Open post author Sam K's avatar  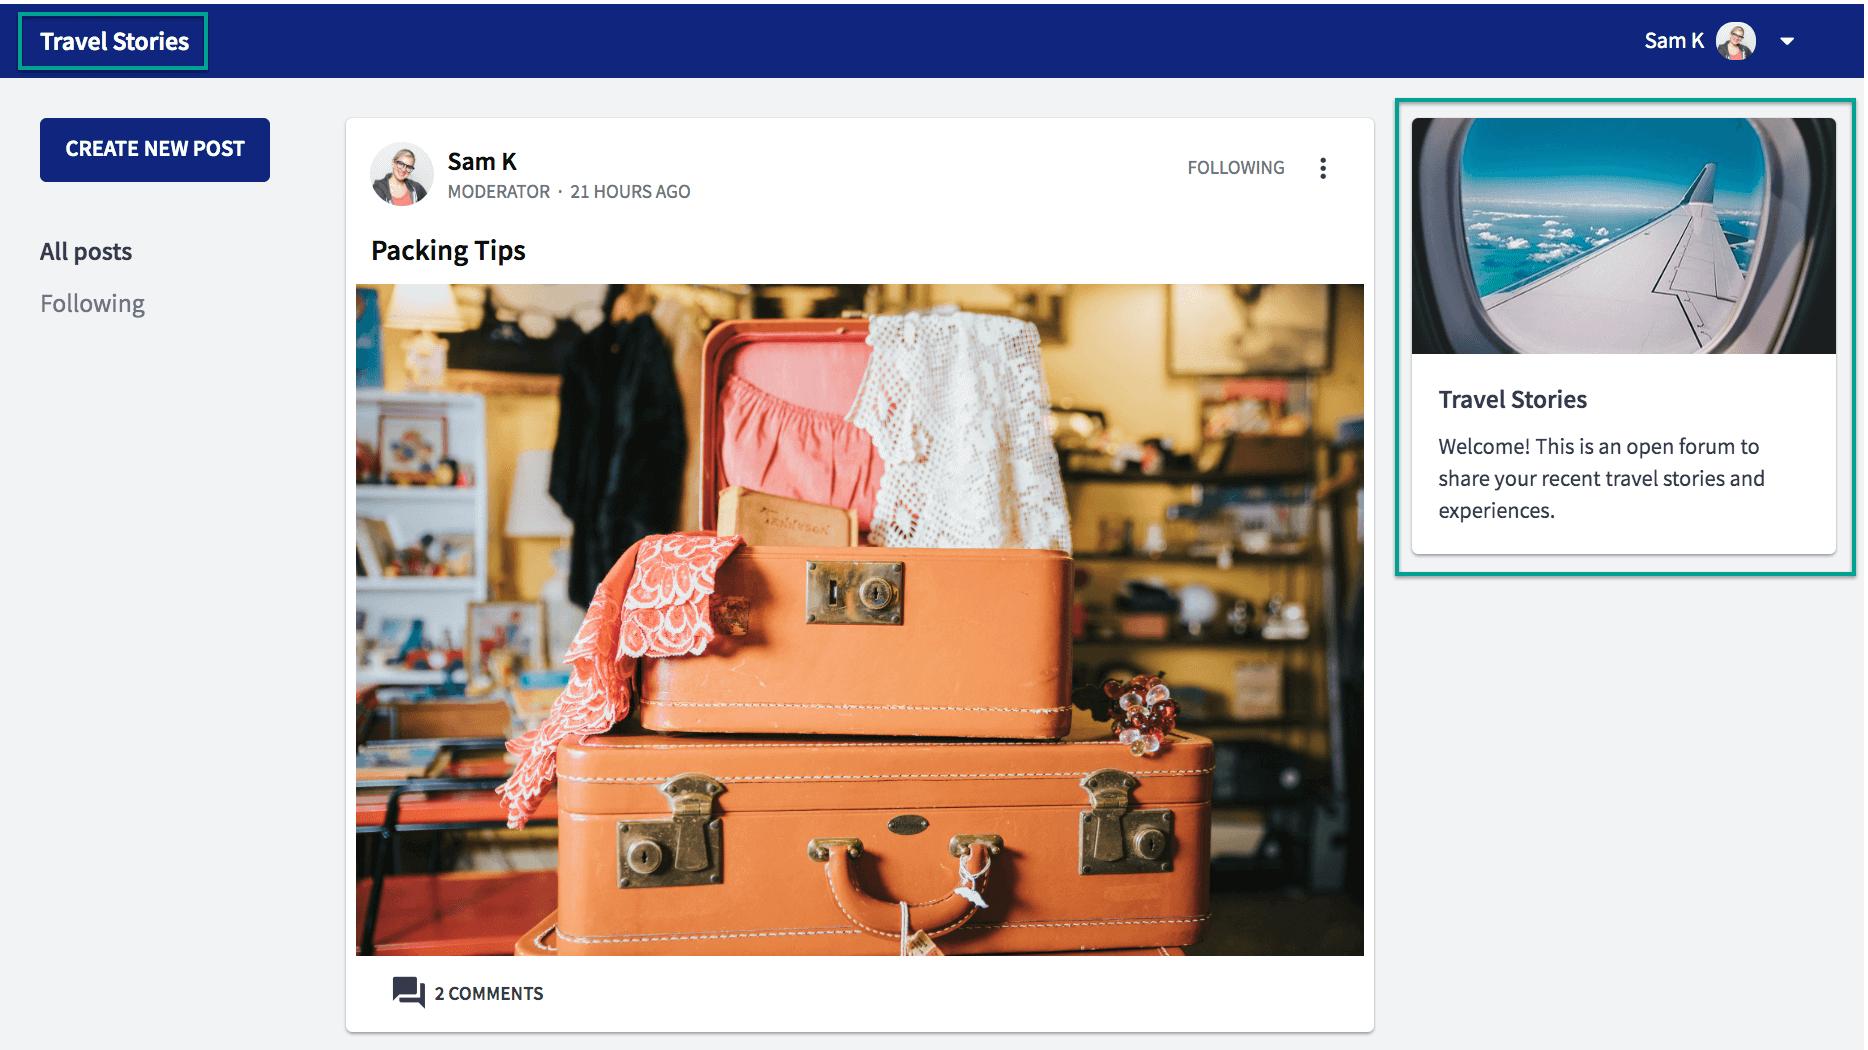point(402,174)
